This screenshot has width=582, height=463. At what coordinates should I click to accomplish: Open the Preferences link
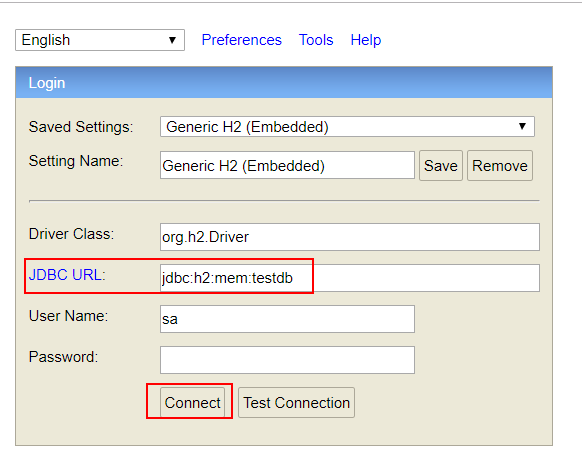(x=242, y=40)
